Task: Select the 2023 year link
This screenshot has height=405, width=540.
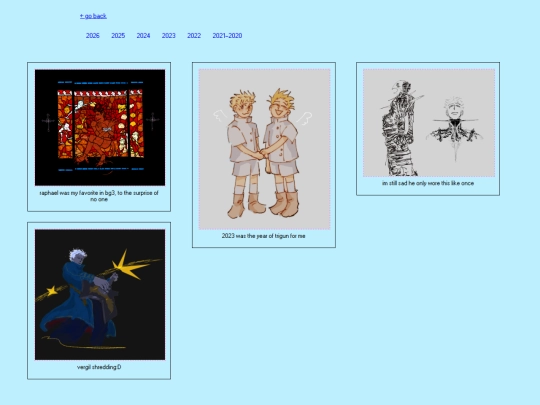Action: [169, 35]
